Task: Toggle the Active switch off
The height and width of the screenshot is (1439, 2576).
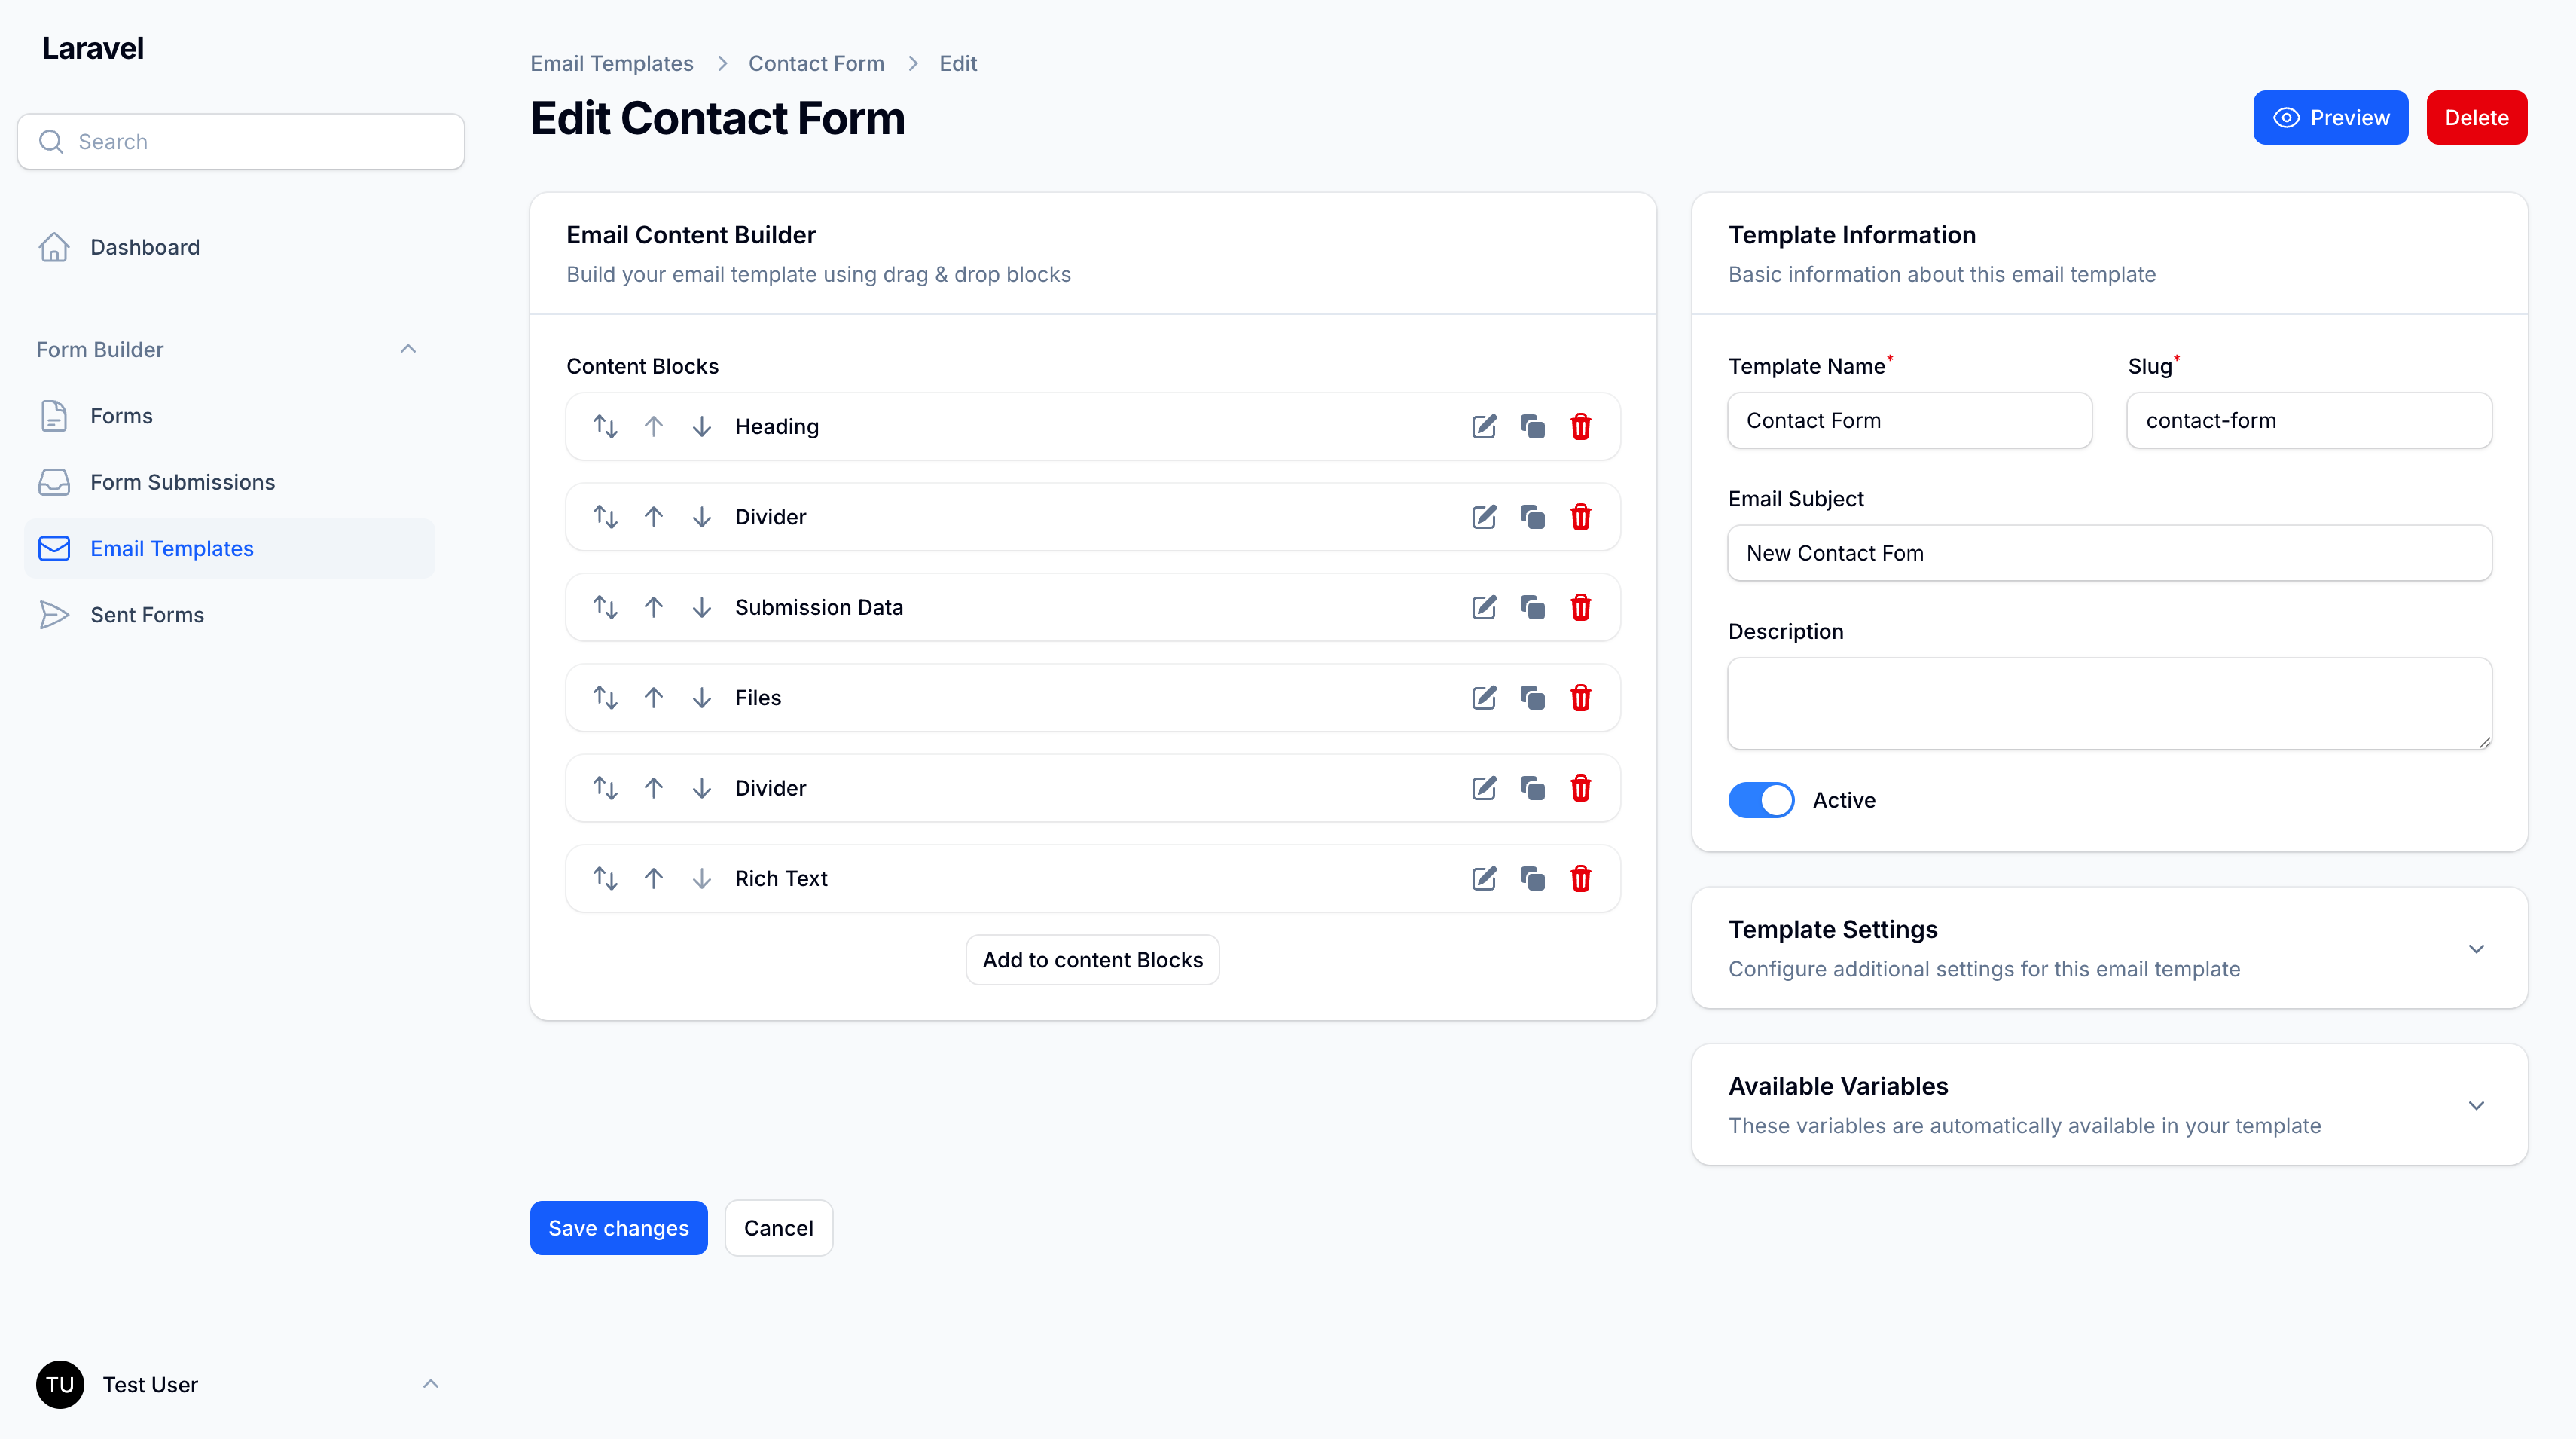Action: (1760, 800)
